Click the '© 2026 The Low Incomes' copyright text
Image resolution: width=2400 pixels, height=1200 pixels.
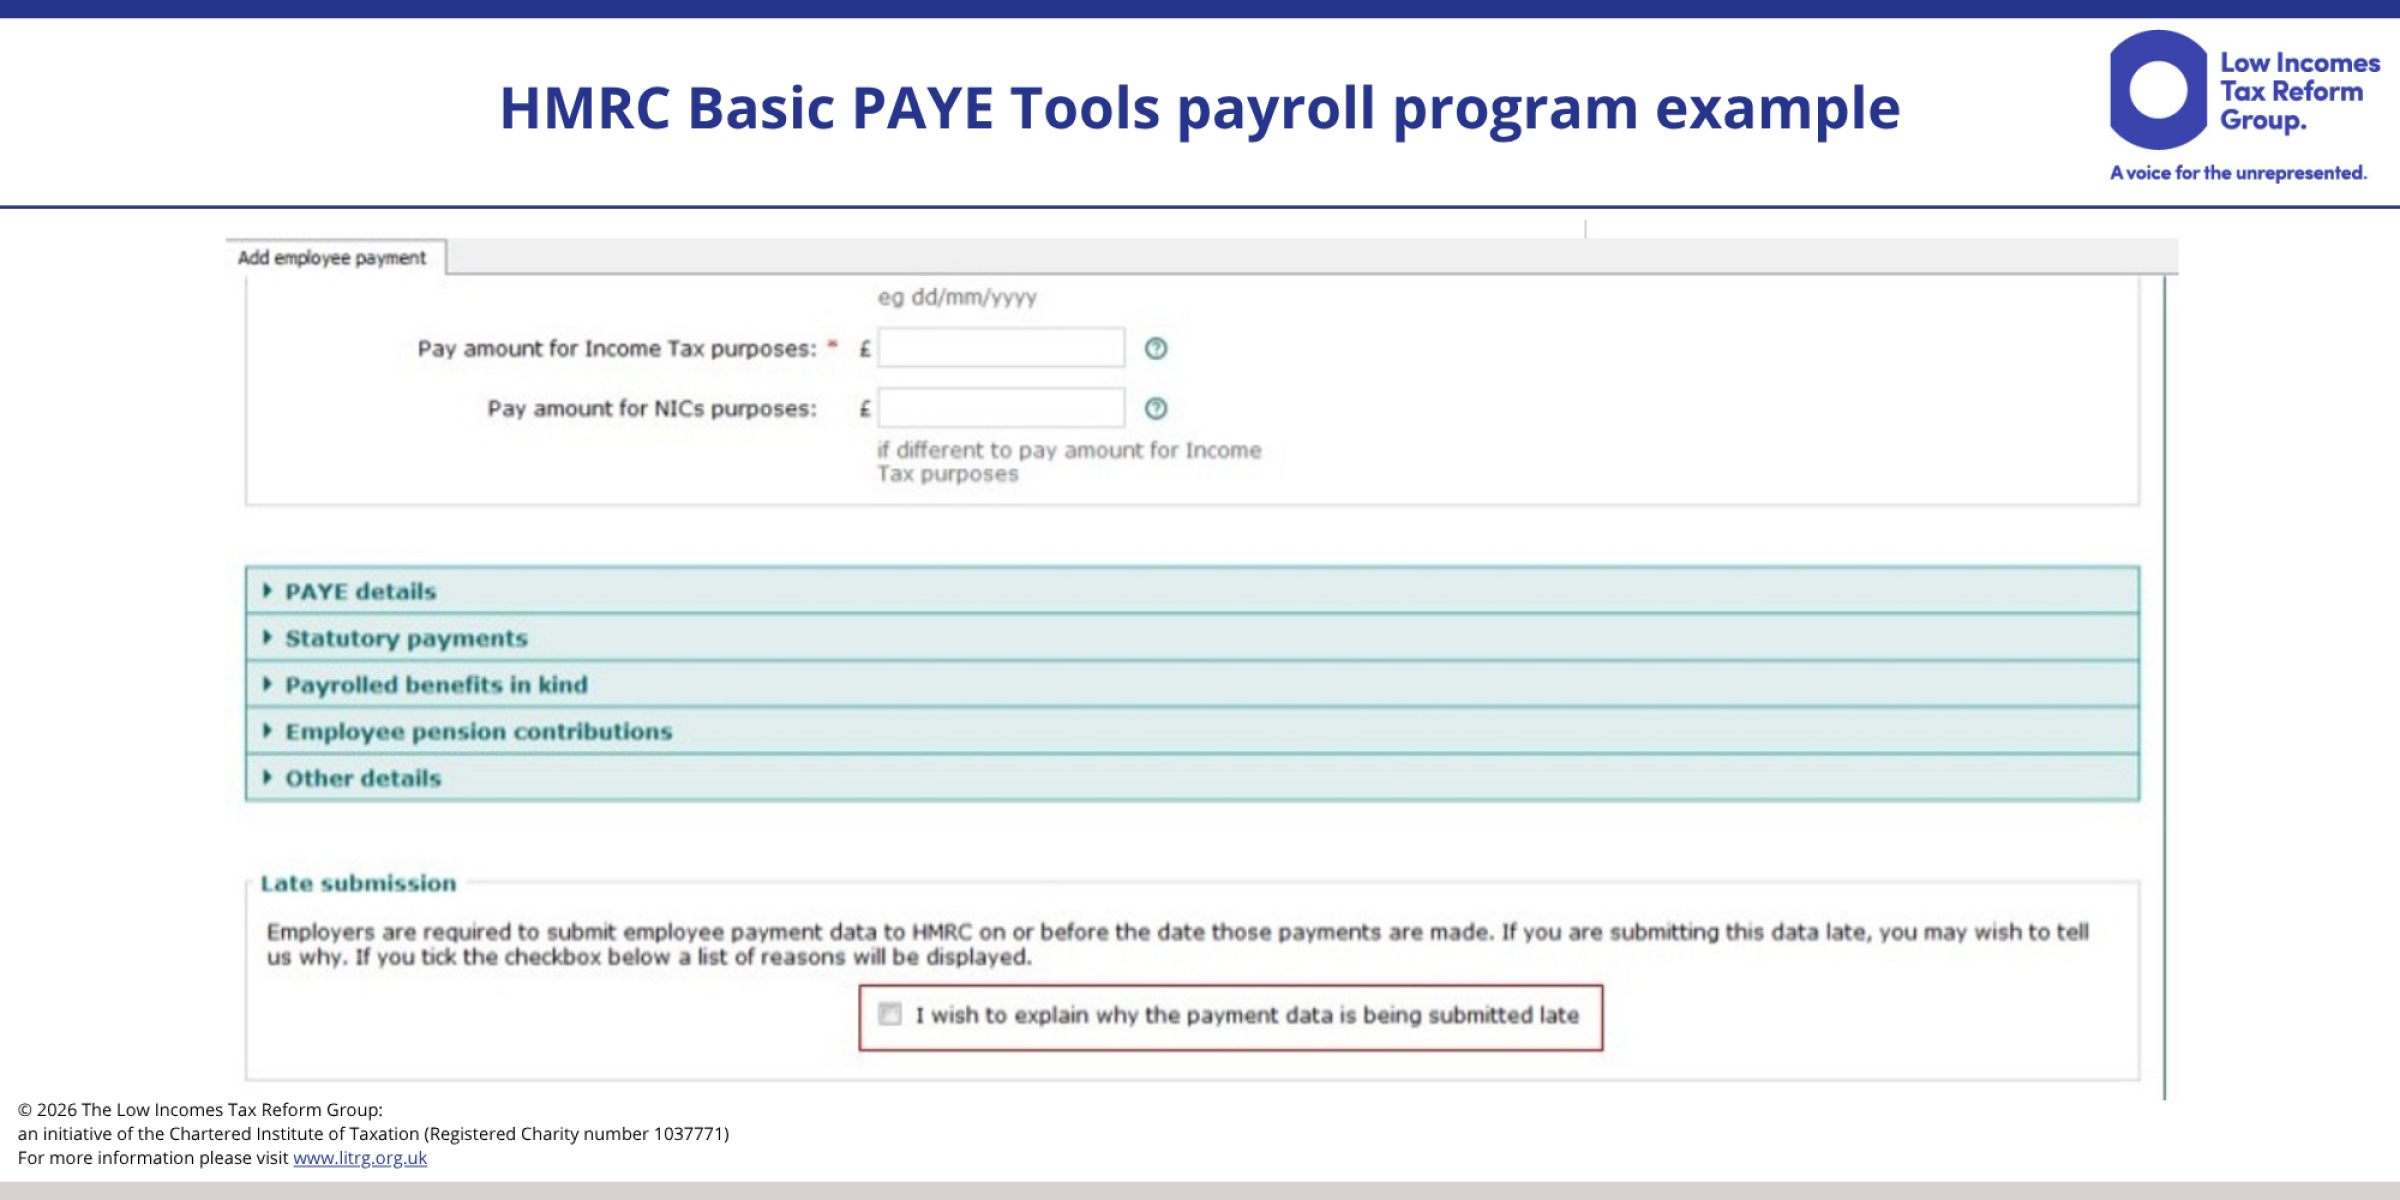pos(200,1109)
